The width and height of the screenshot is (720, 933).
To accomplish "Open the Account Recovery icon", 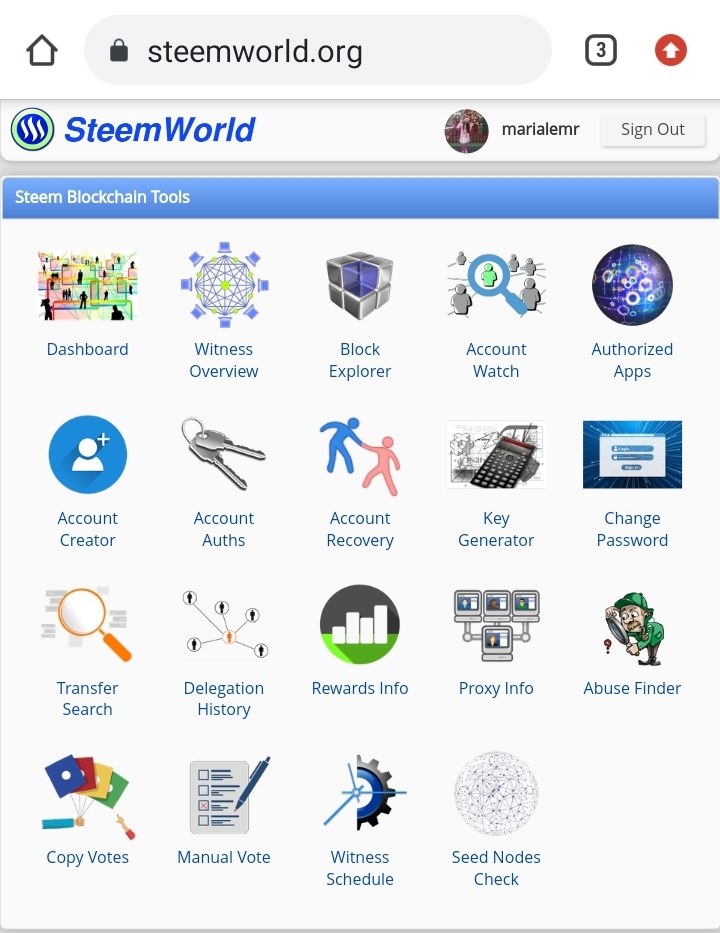I will pyautogui.click(x=359, y=456).
